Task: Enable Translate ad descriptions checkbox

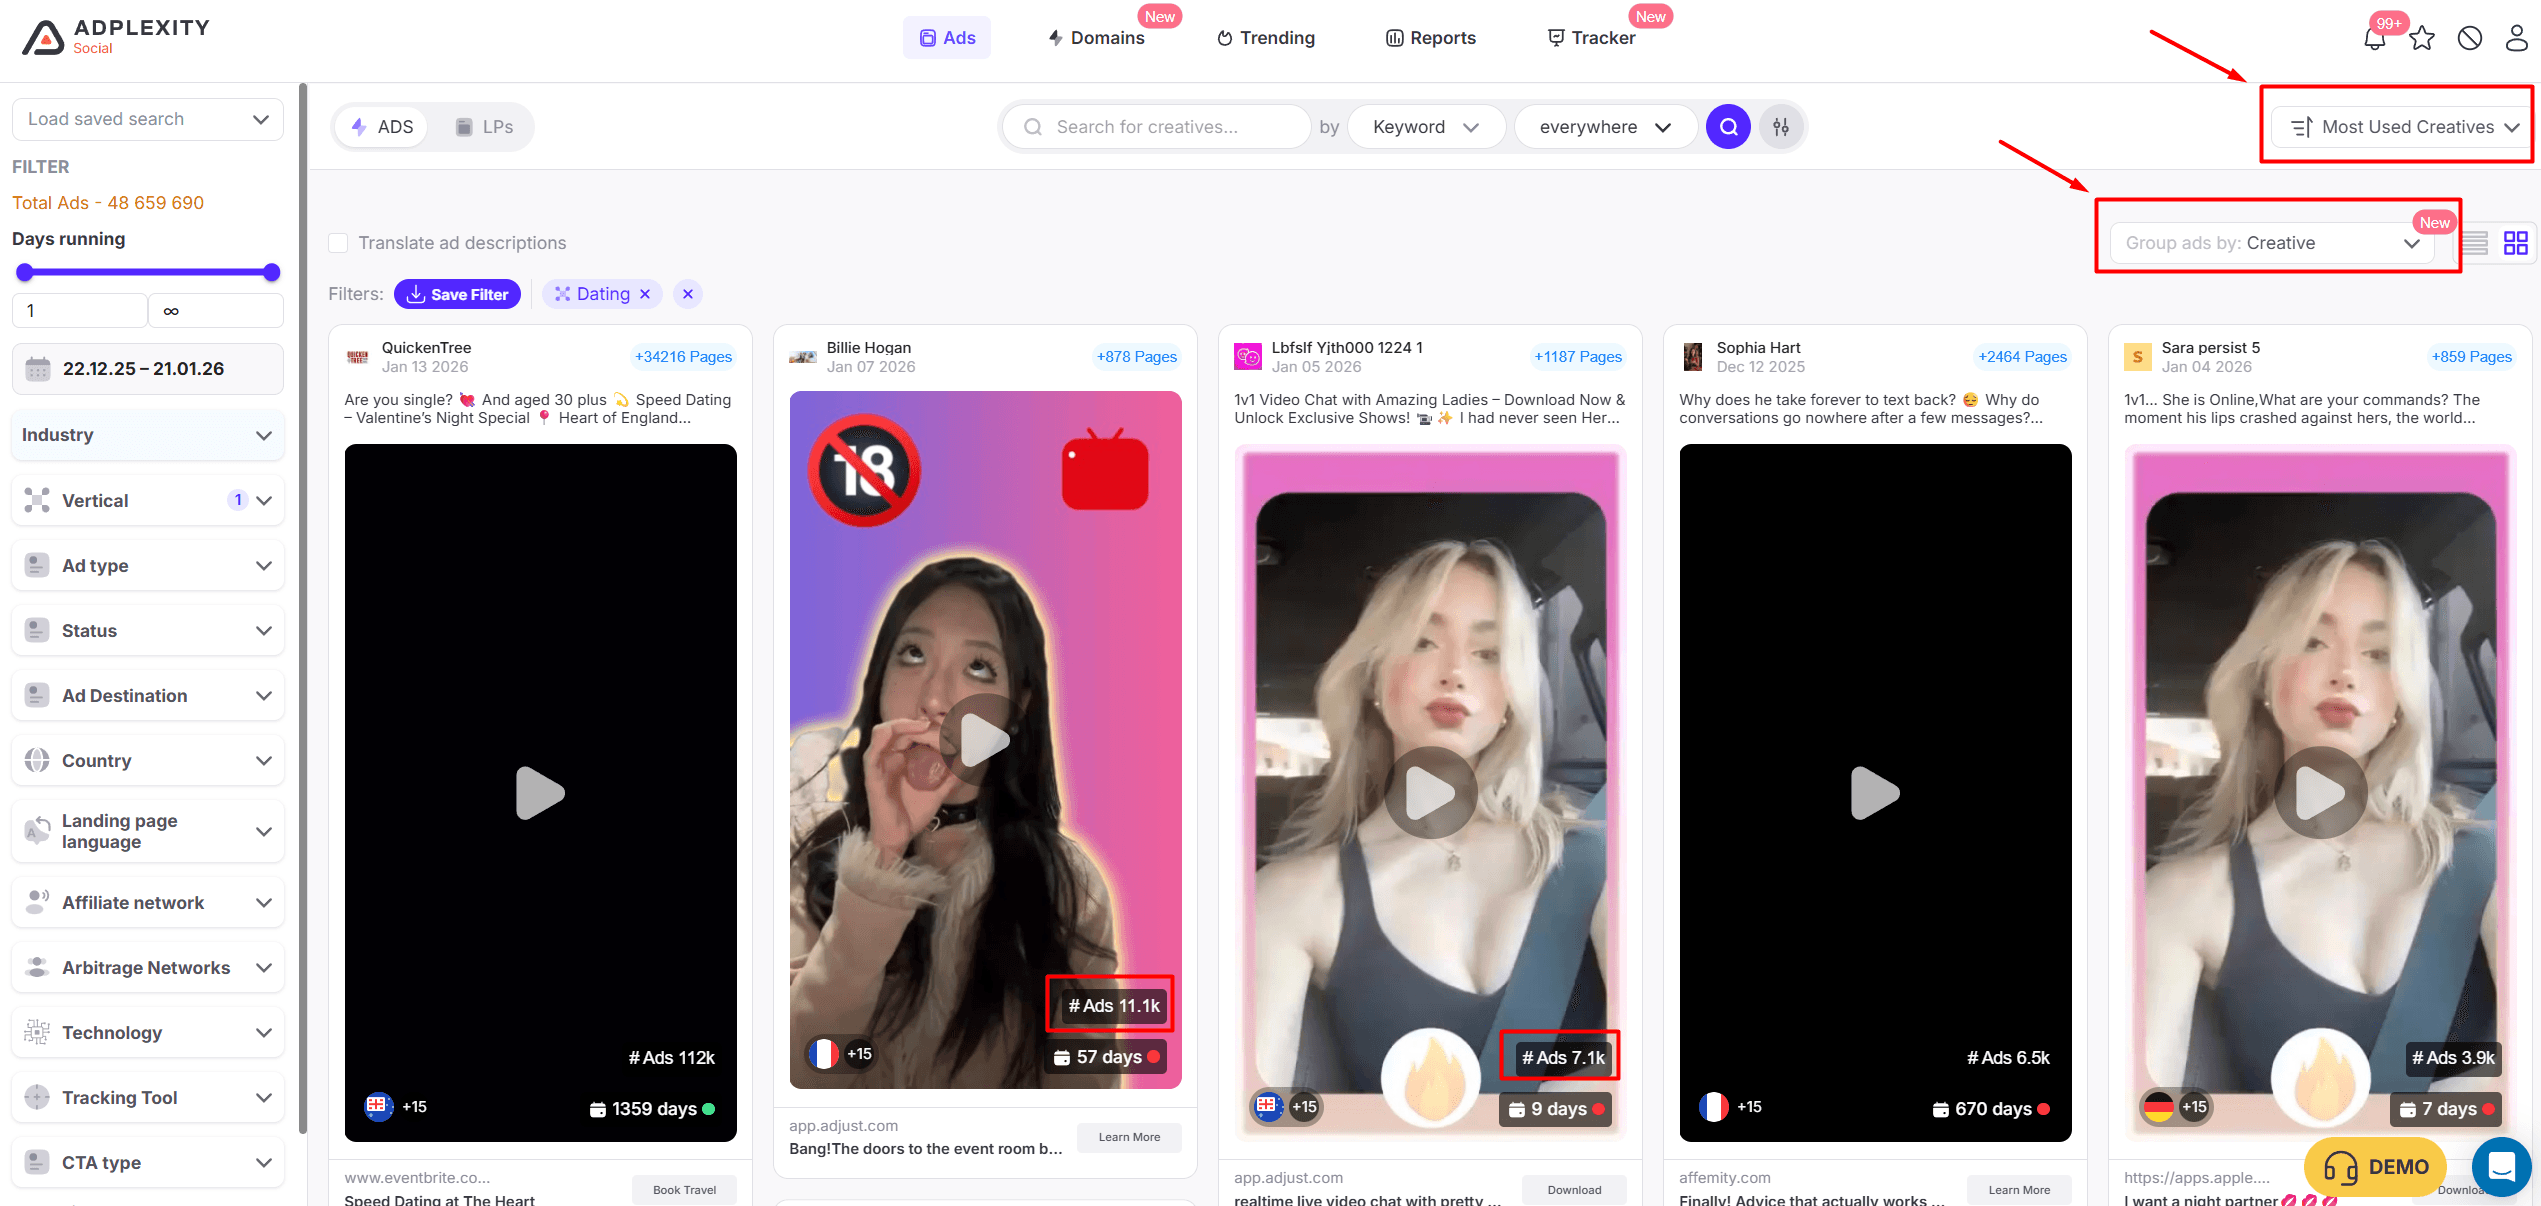Action: (339, 243)
